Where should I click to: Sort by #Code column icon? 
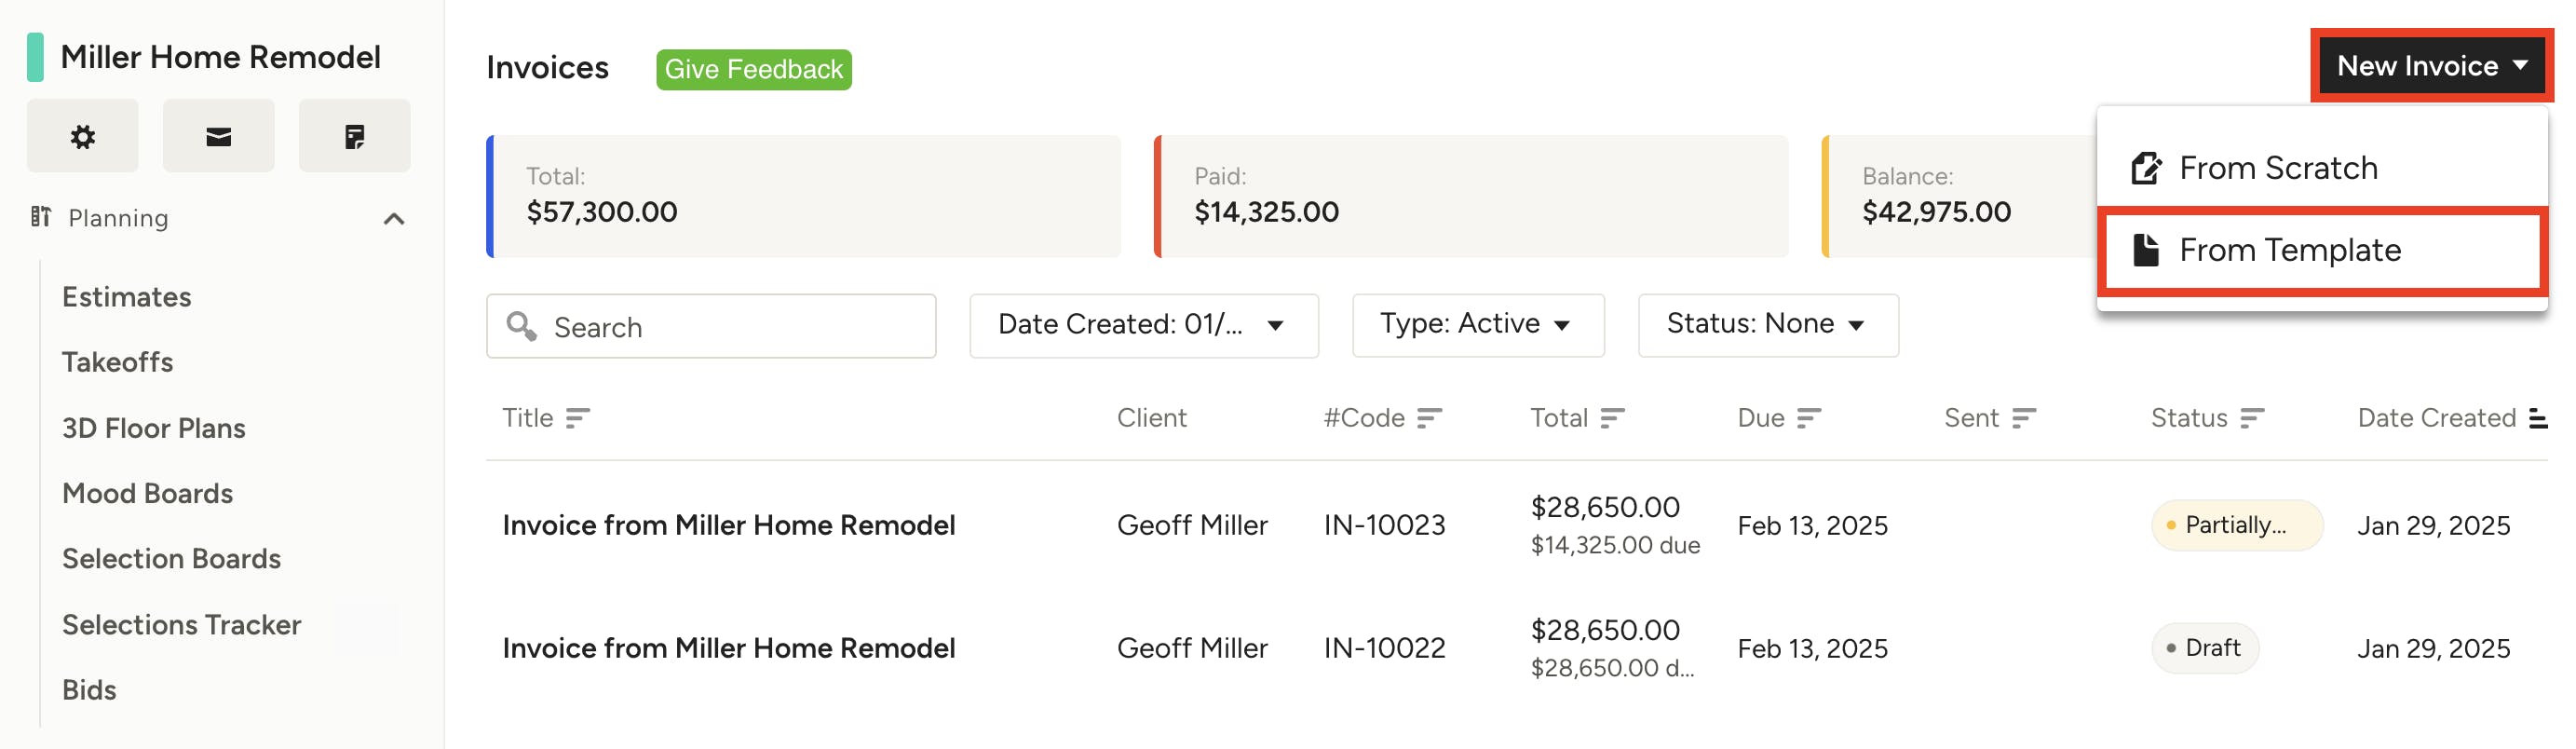pos(1429,418)
